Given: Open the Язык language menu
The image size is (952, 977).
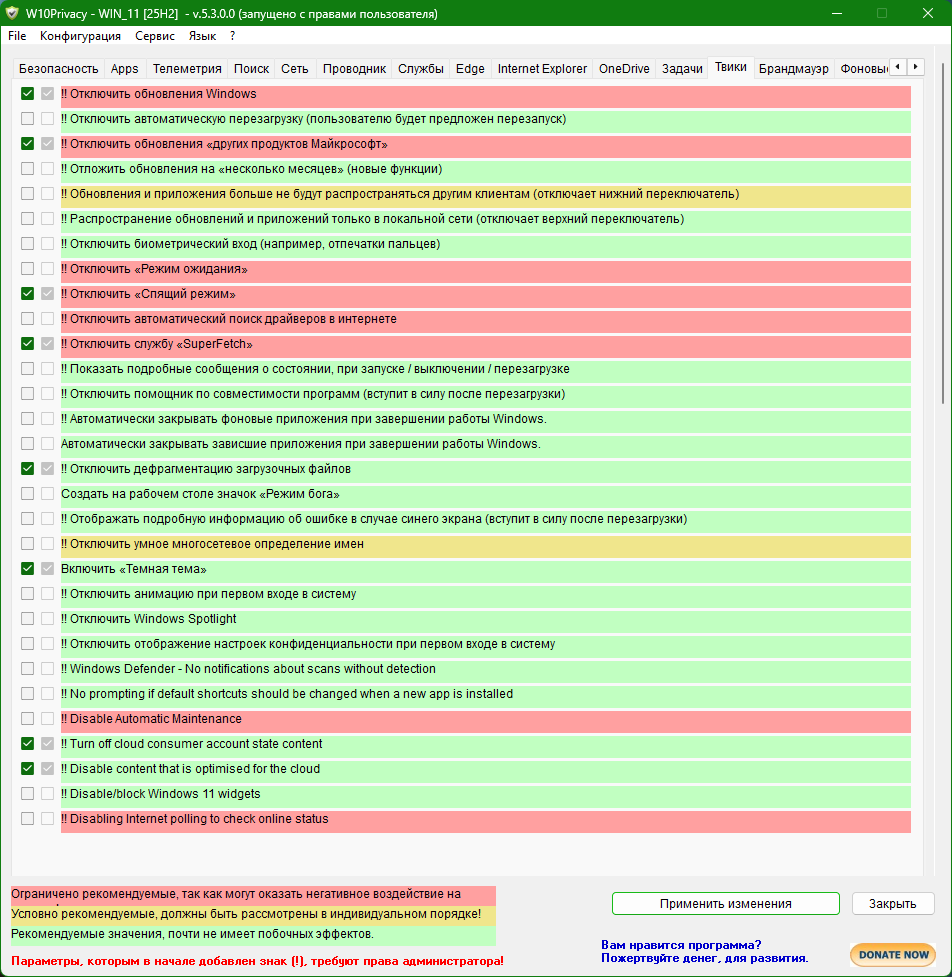Looking at the screenshot, I should [x=202, y=35].
